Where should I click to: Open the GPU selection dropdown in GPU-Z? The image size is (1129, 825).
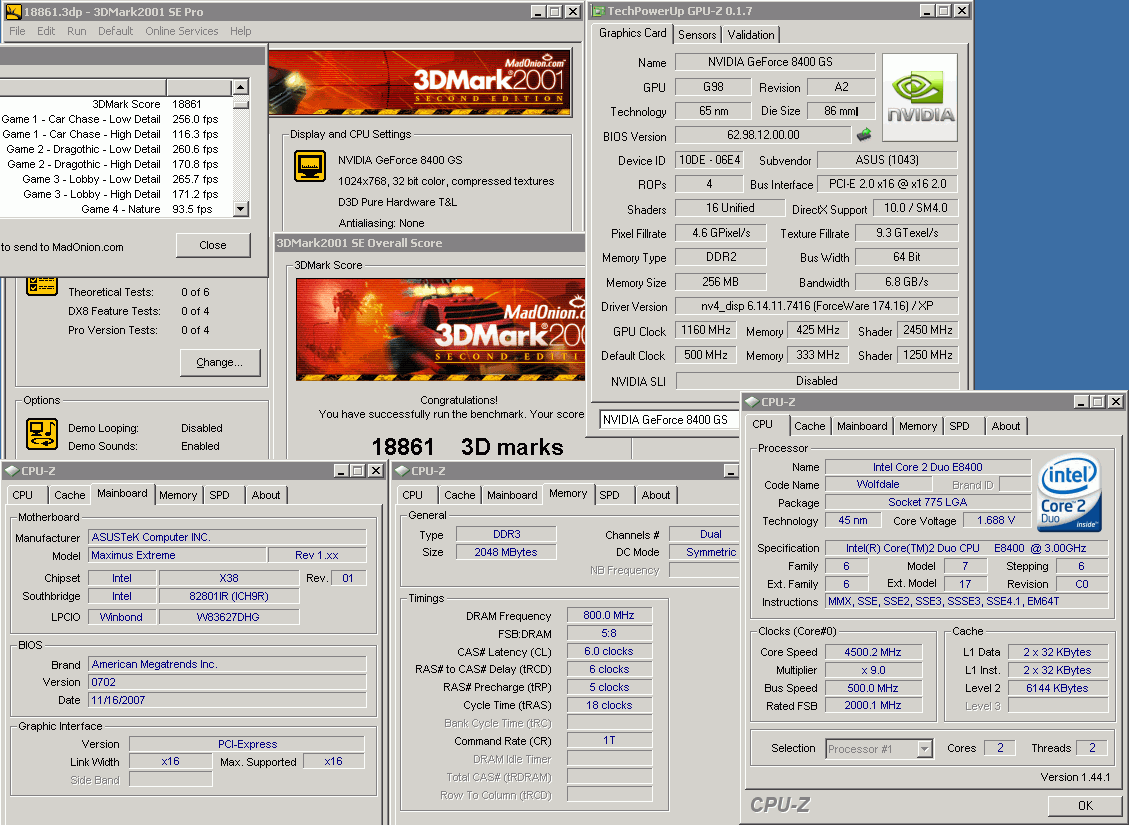[x=668, y=420]
